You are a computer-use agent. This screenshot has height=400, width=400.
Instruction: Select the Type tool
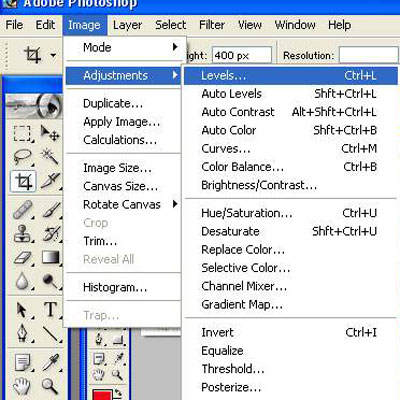pyautogui.click(x=50, y=310)
